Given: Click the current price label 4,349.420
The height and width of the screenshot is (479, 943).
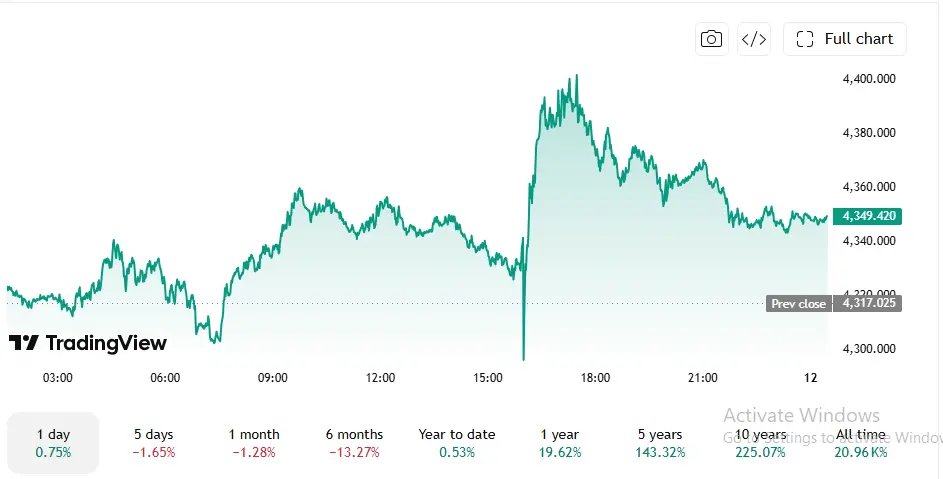Looking at the screenshot, I should 867,216.
